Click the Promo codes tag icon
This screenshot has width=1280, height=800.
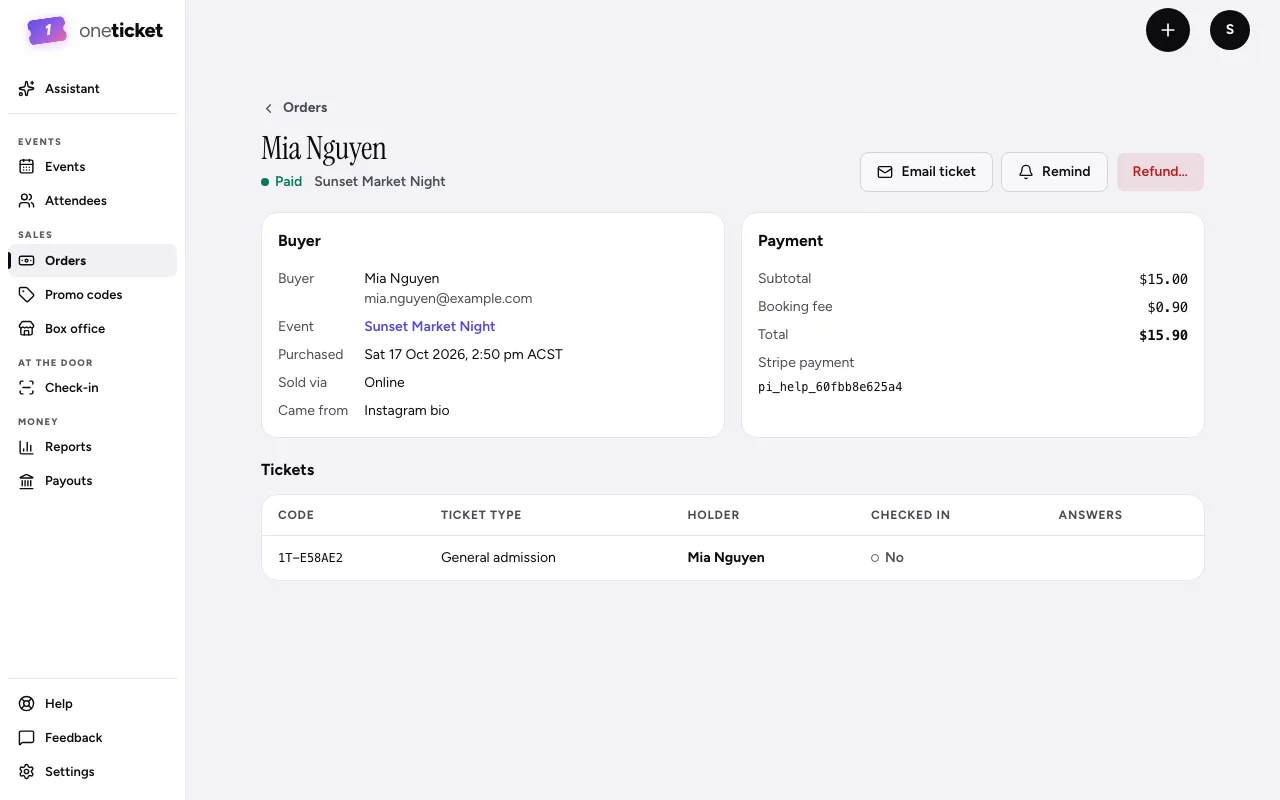(x=27, y=295)
